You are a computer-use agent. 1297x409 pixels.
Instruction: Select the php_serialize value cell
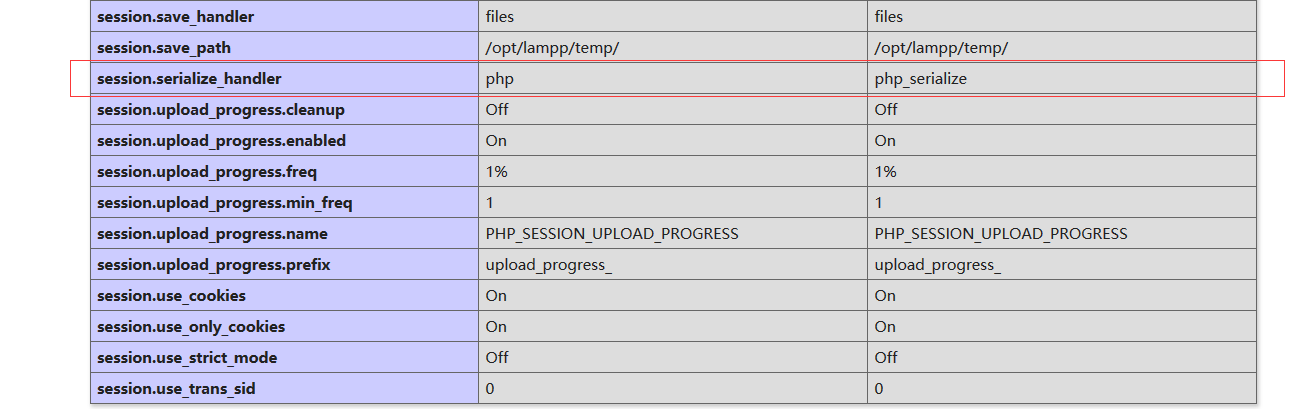tap(921, 78)
